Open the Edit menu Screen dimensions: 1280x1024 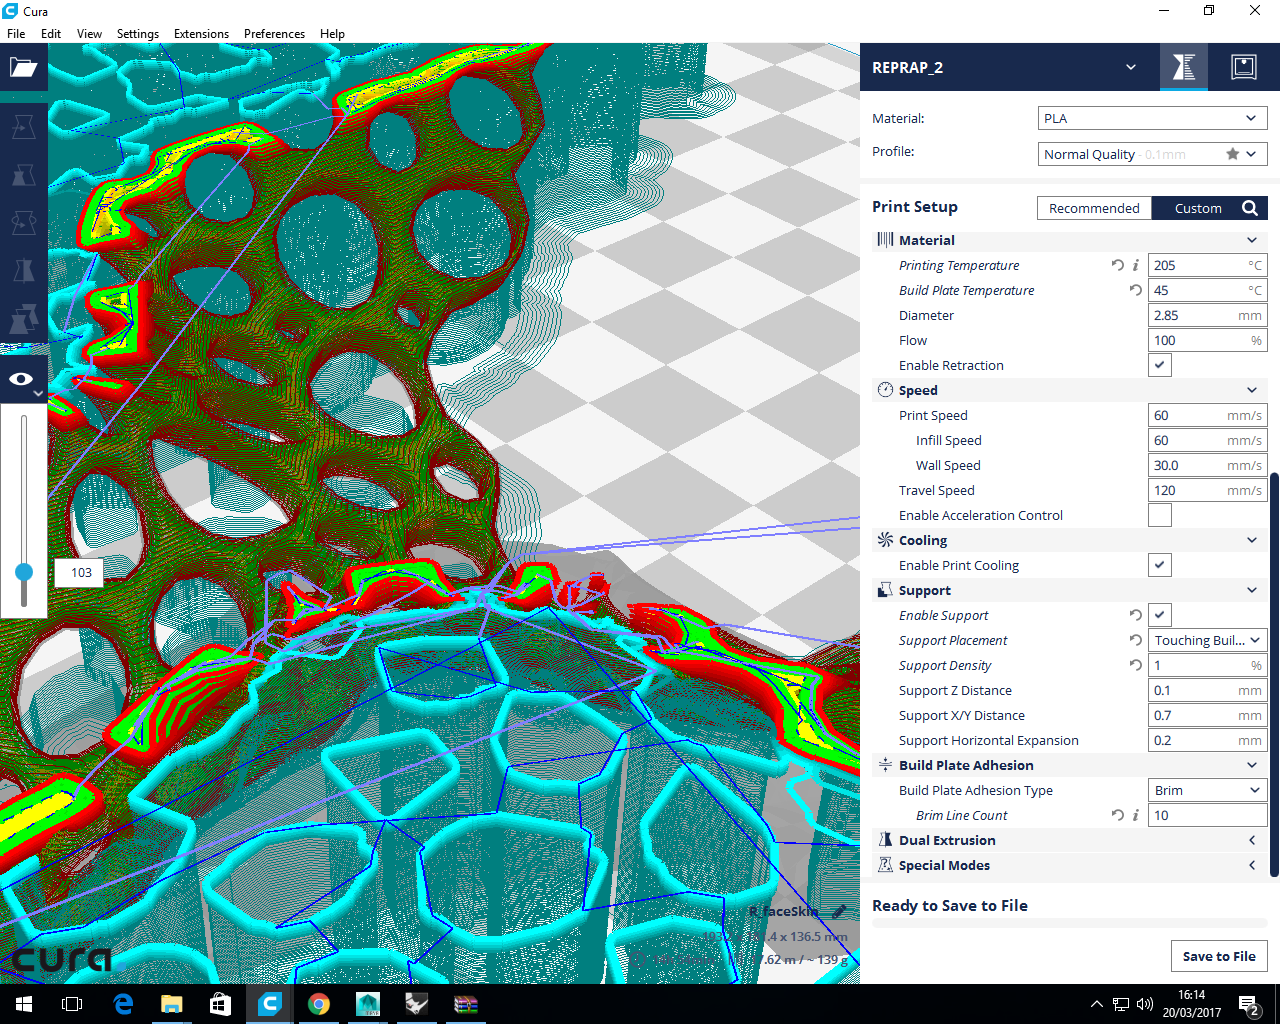(x=51, y=33)
